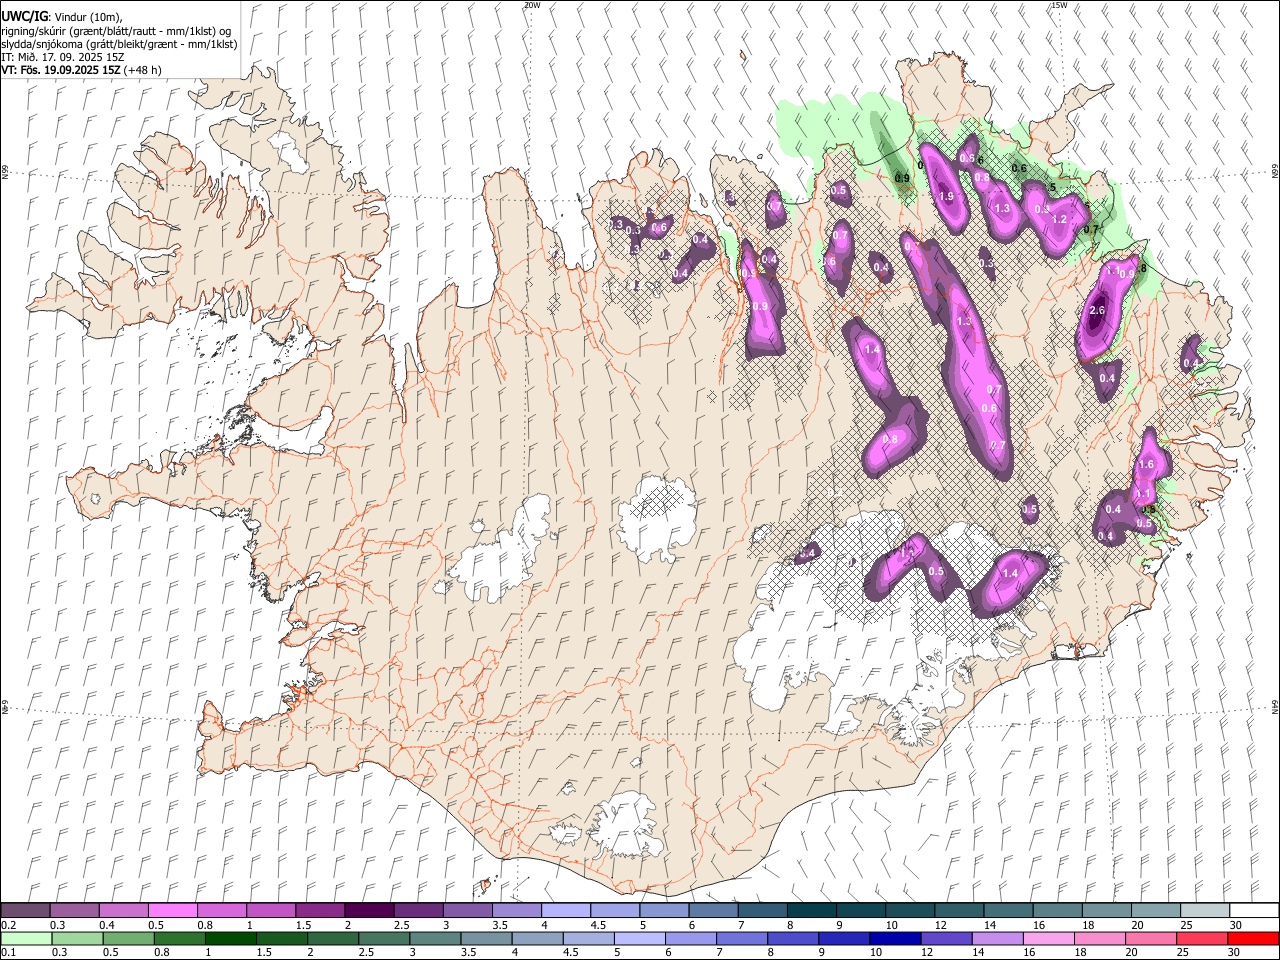Click the crimson 25–30 rain legend swatch
Screen dimensions: 1280x960
(1202, 938)
